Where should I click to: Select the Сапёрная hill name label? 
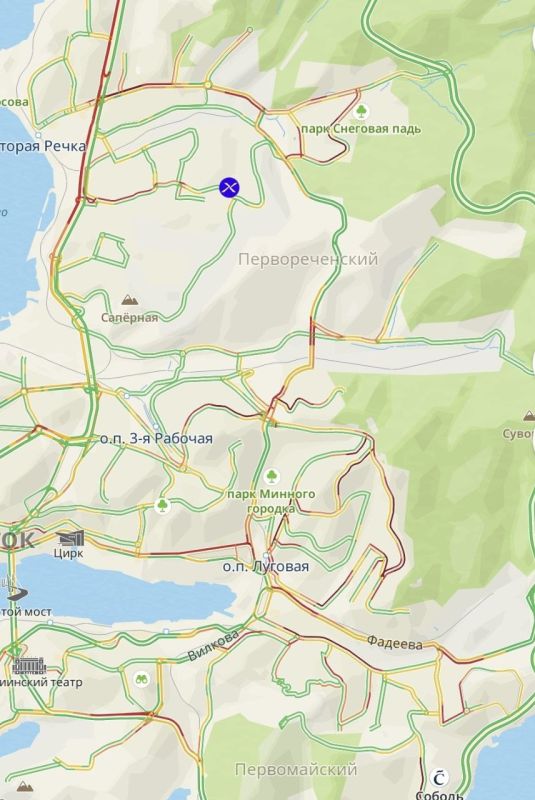tap(130, 318)
